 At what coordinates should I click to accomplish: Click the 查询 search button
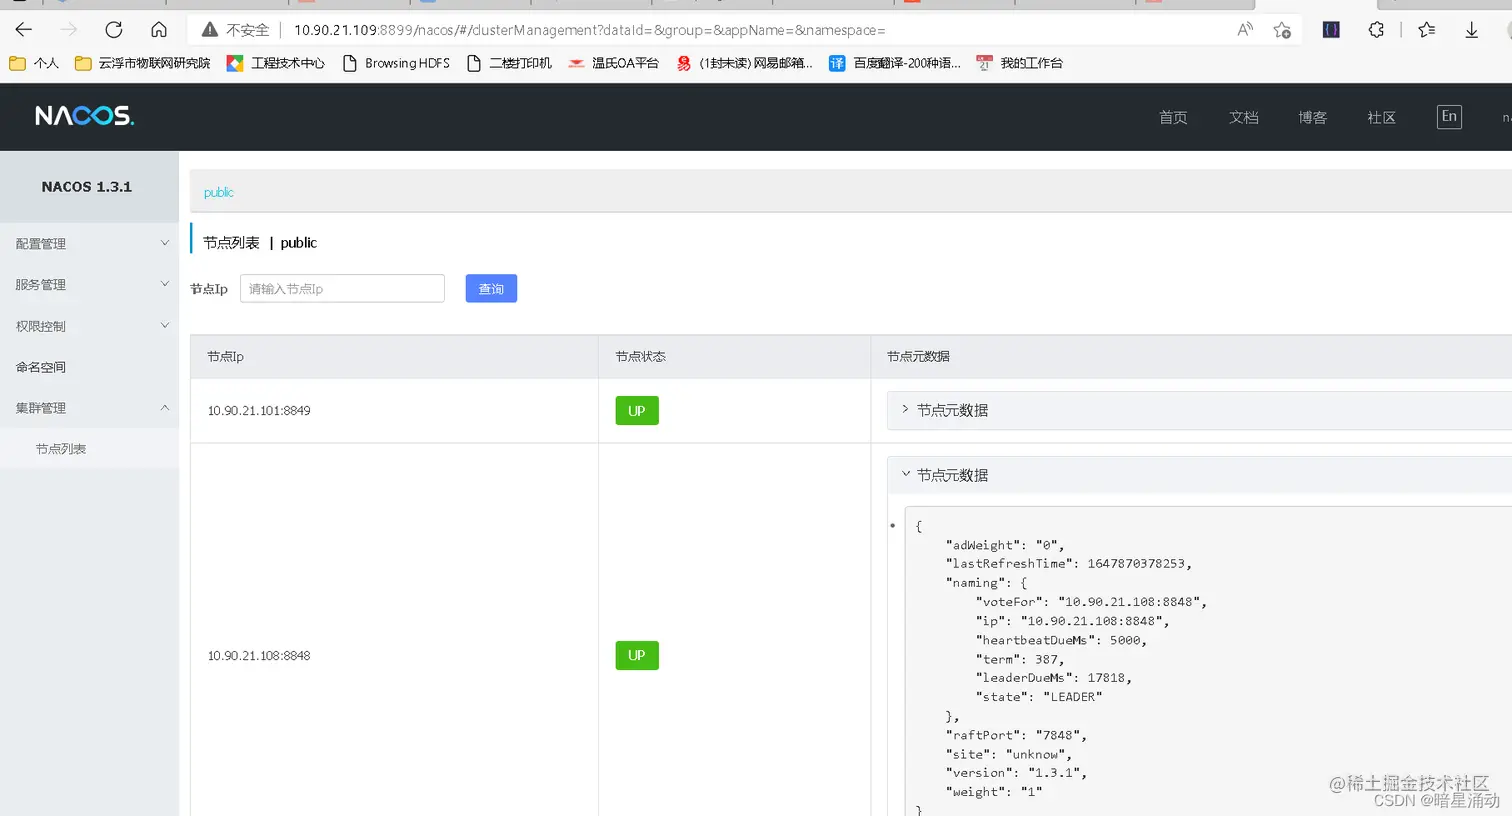(491, 288)
